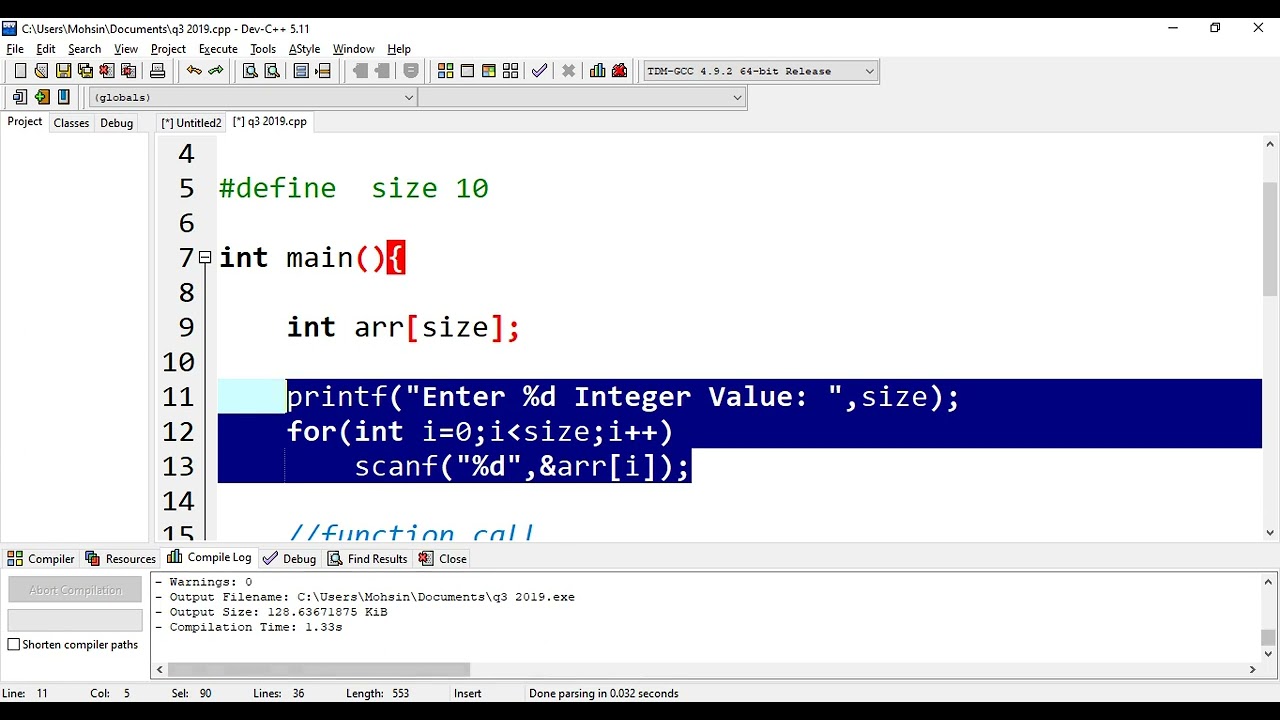Click the Close file toolbar icon
Screen dimensions: 1280x720
[107, 71]
